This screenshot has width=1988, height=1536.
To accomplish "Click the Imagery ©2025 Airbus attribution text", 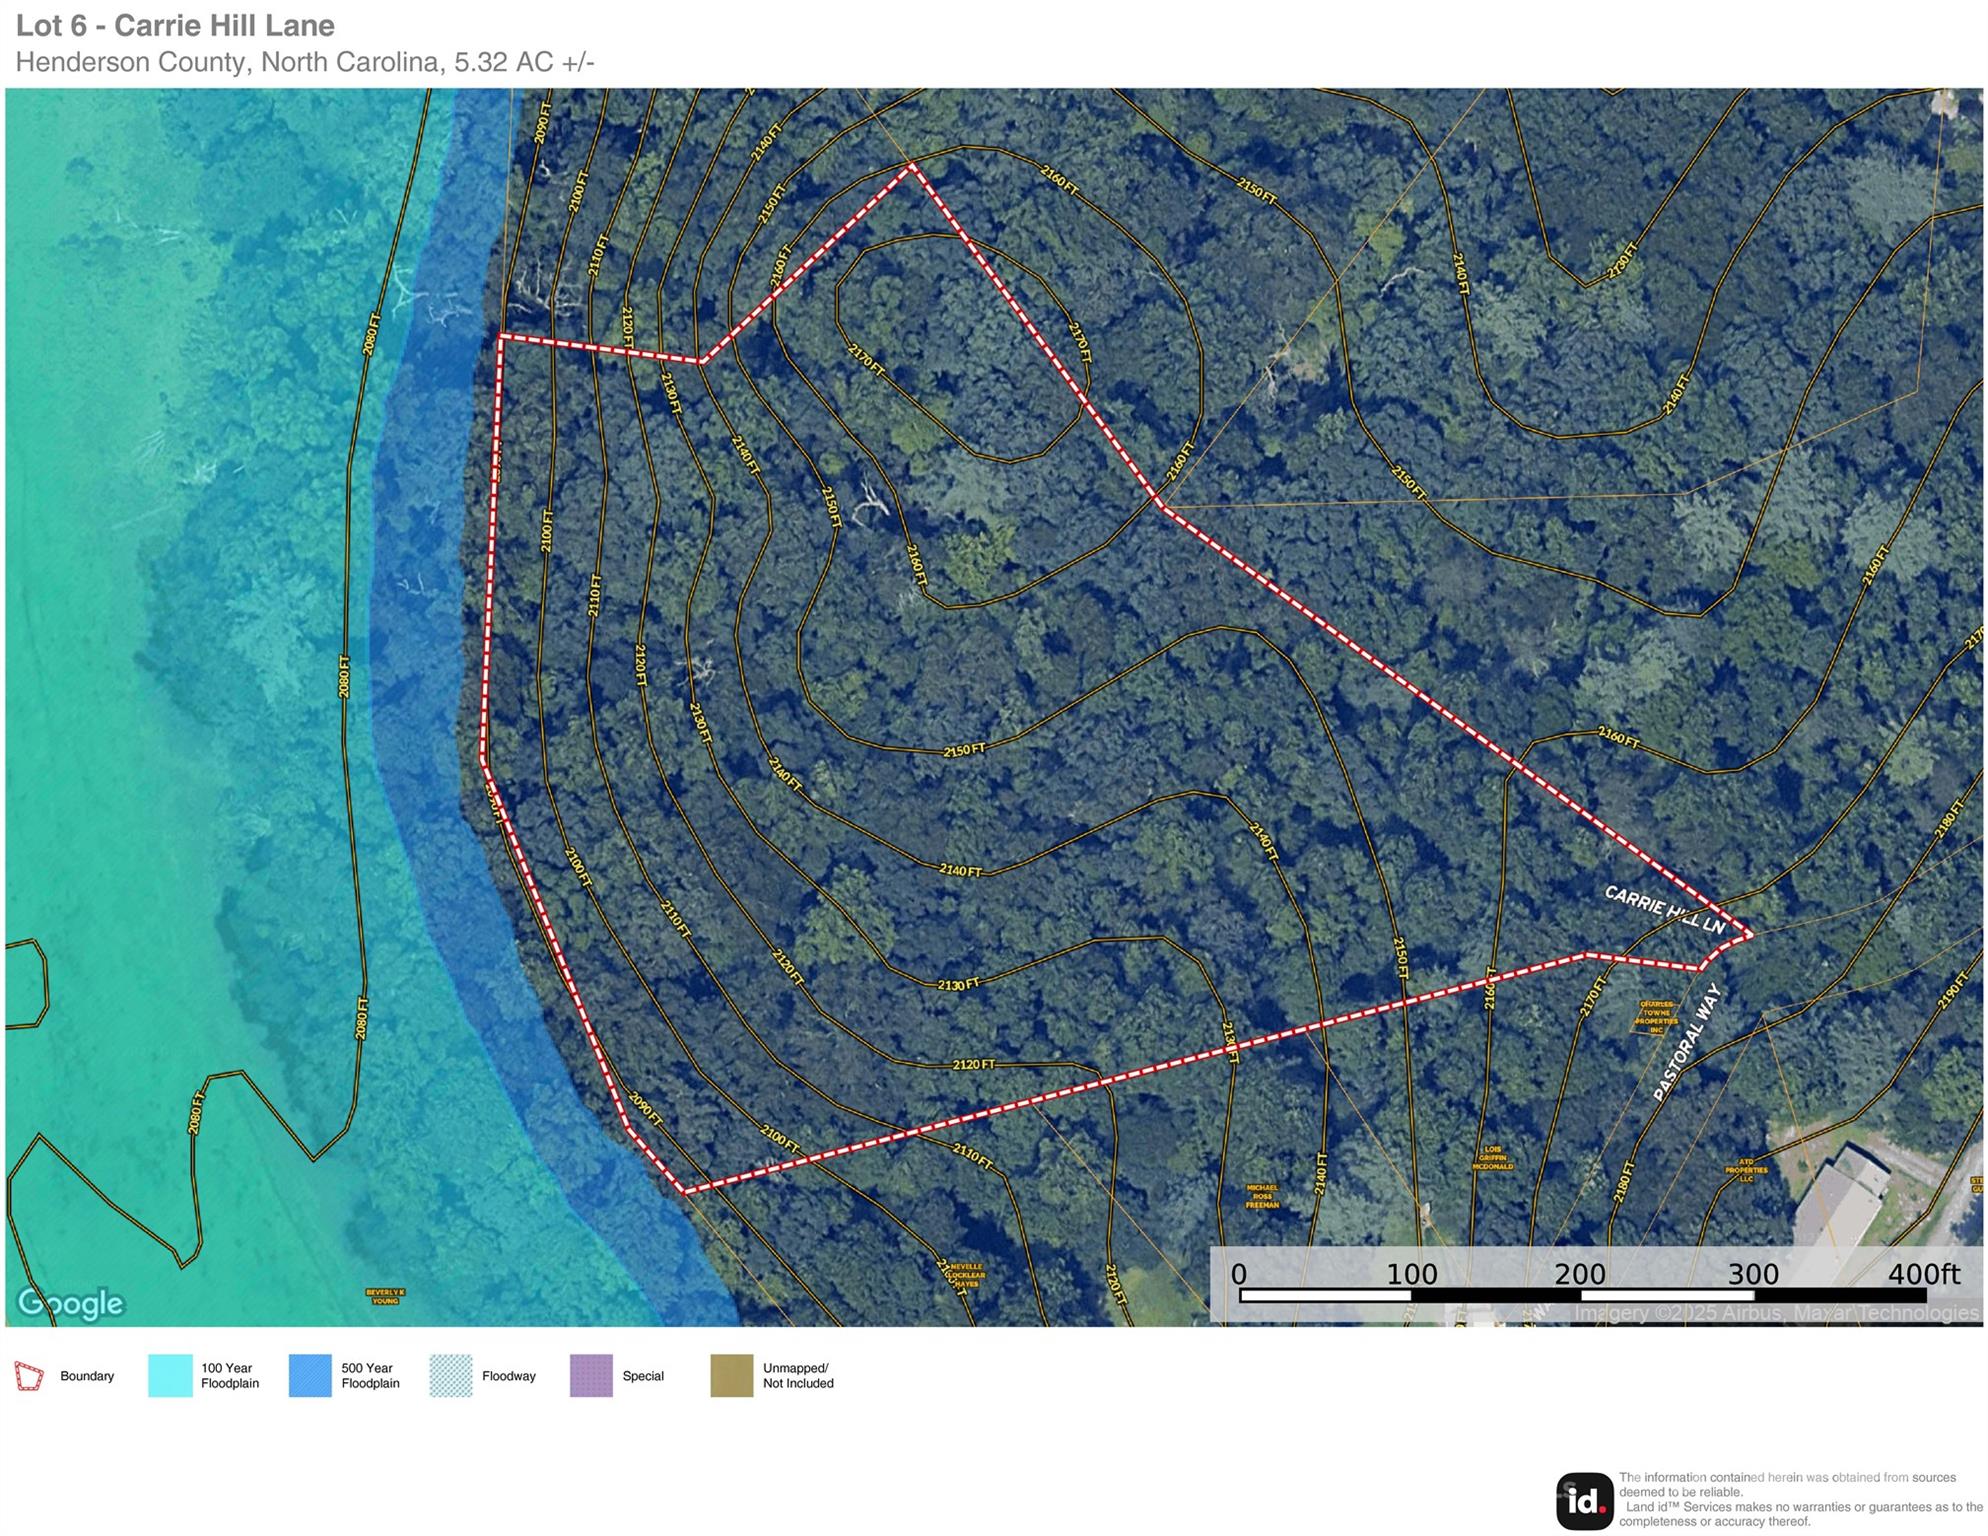I will click(x=1775, y=1313).
